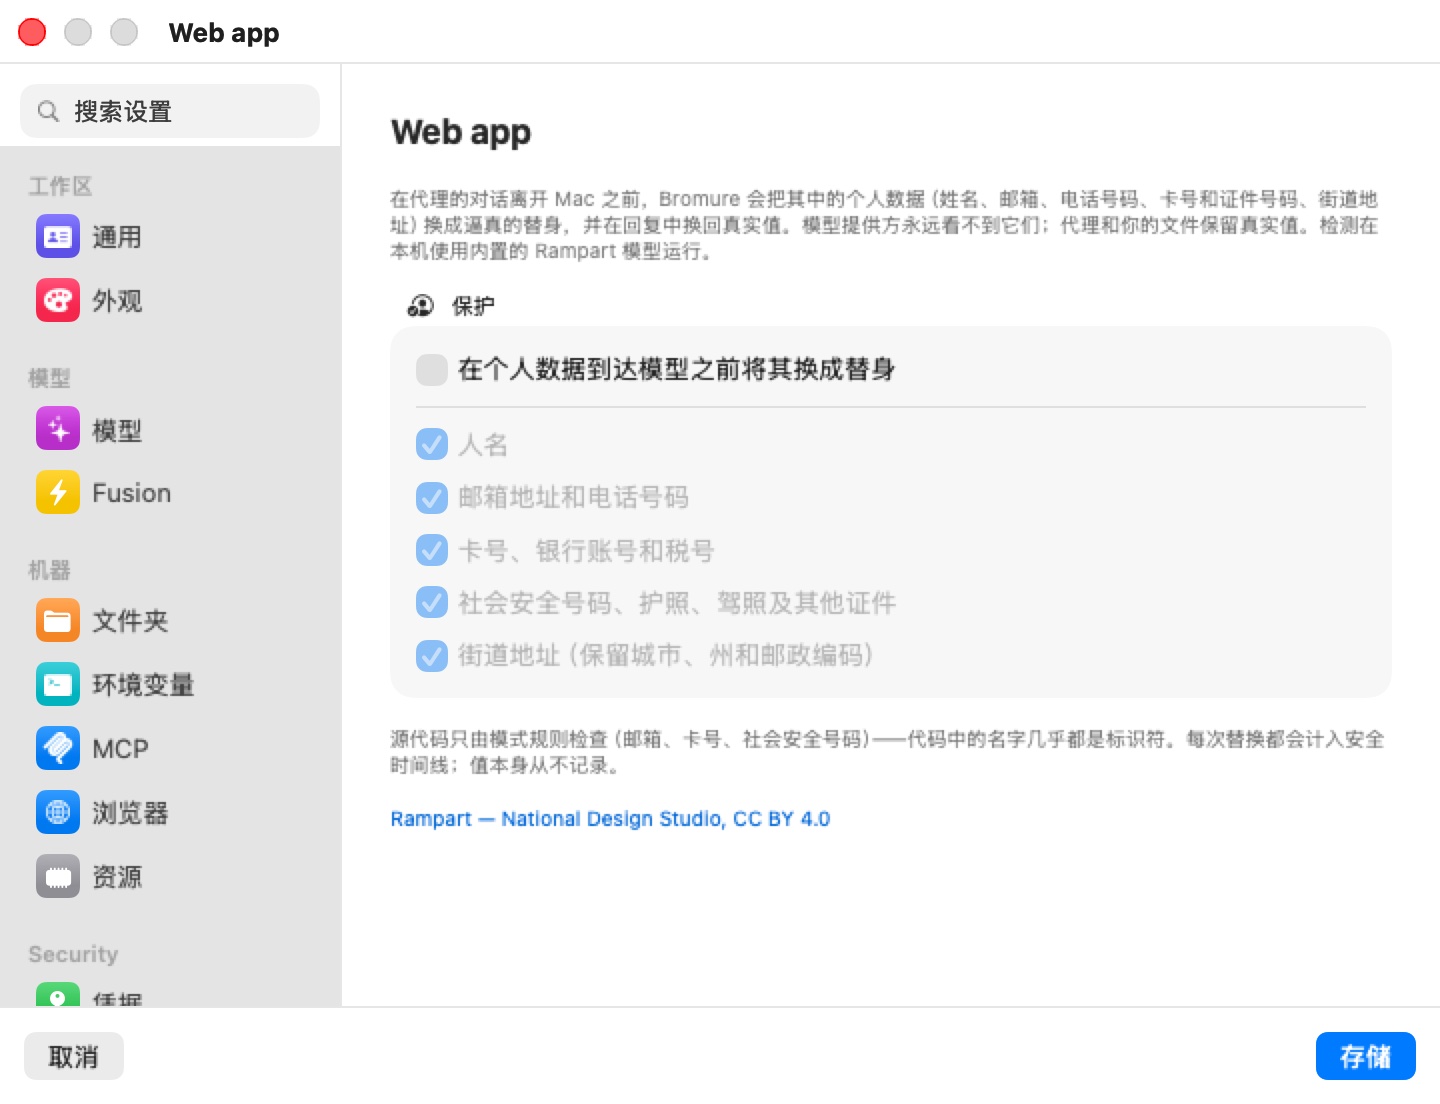Go to 通用 sidebar item label

[117, 237]
